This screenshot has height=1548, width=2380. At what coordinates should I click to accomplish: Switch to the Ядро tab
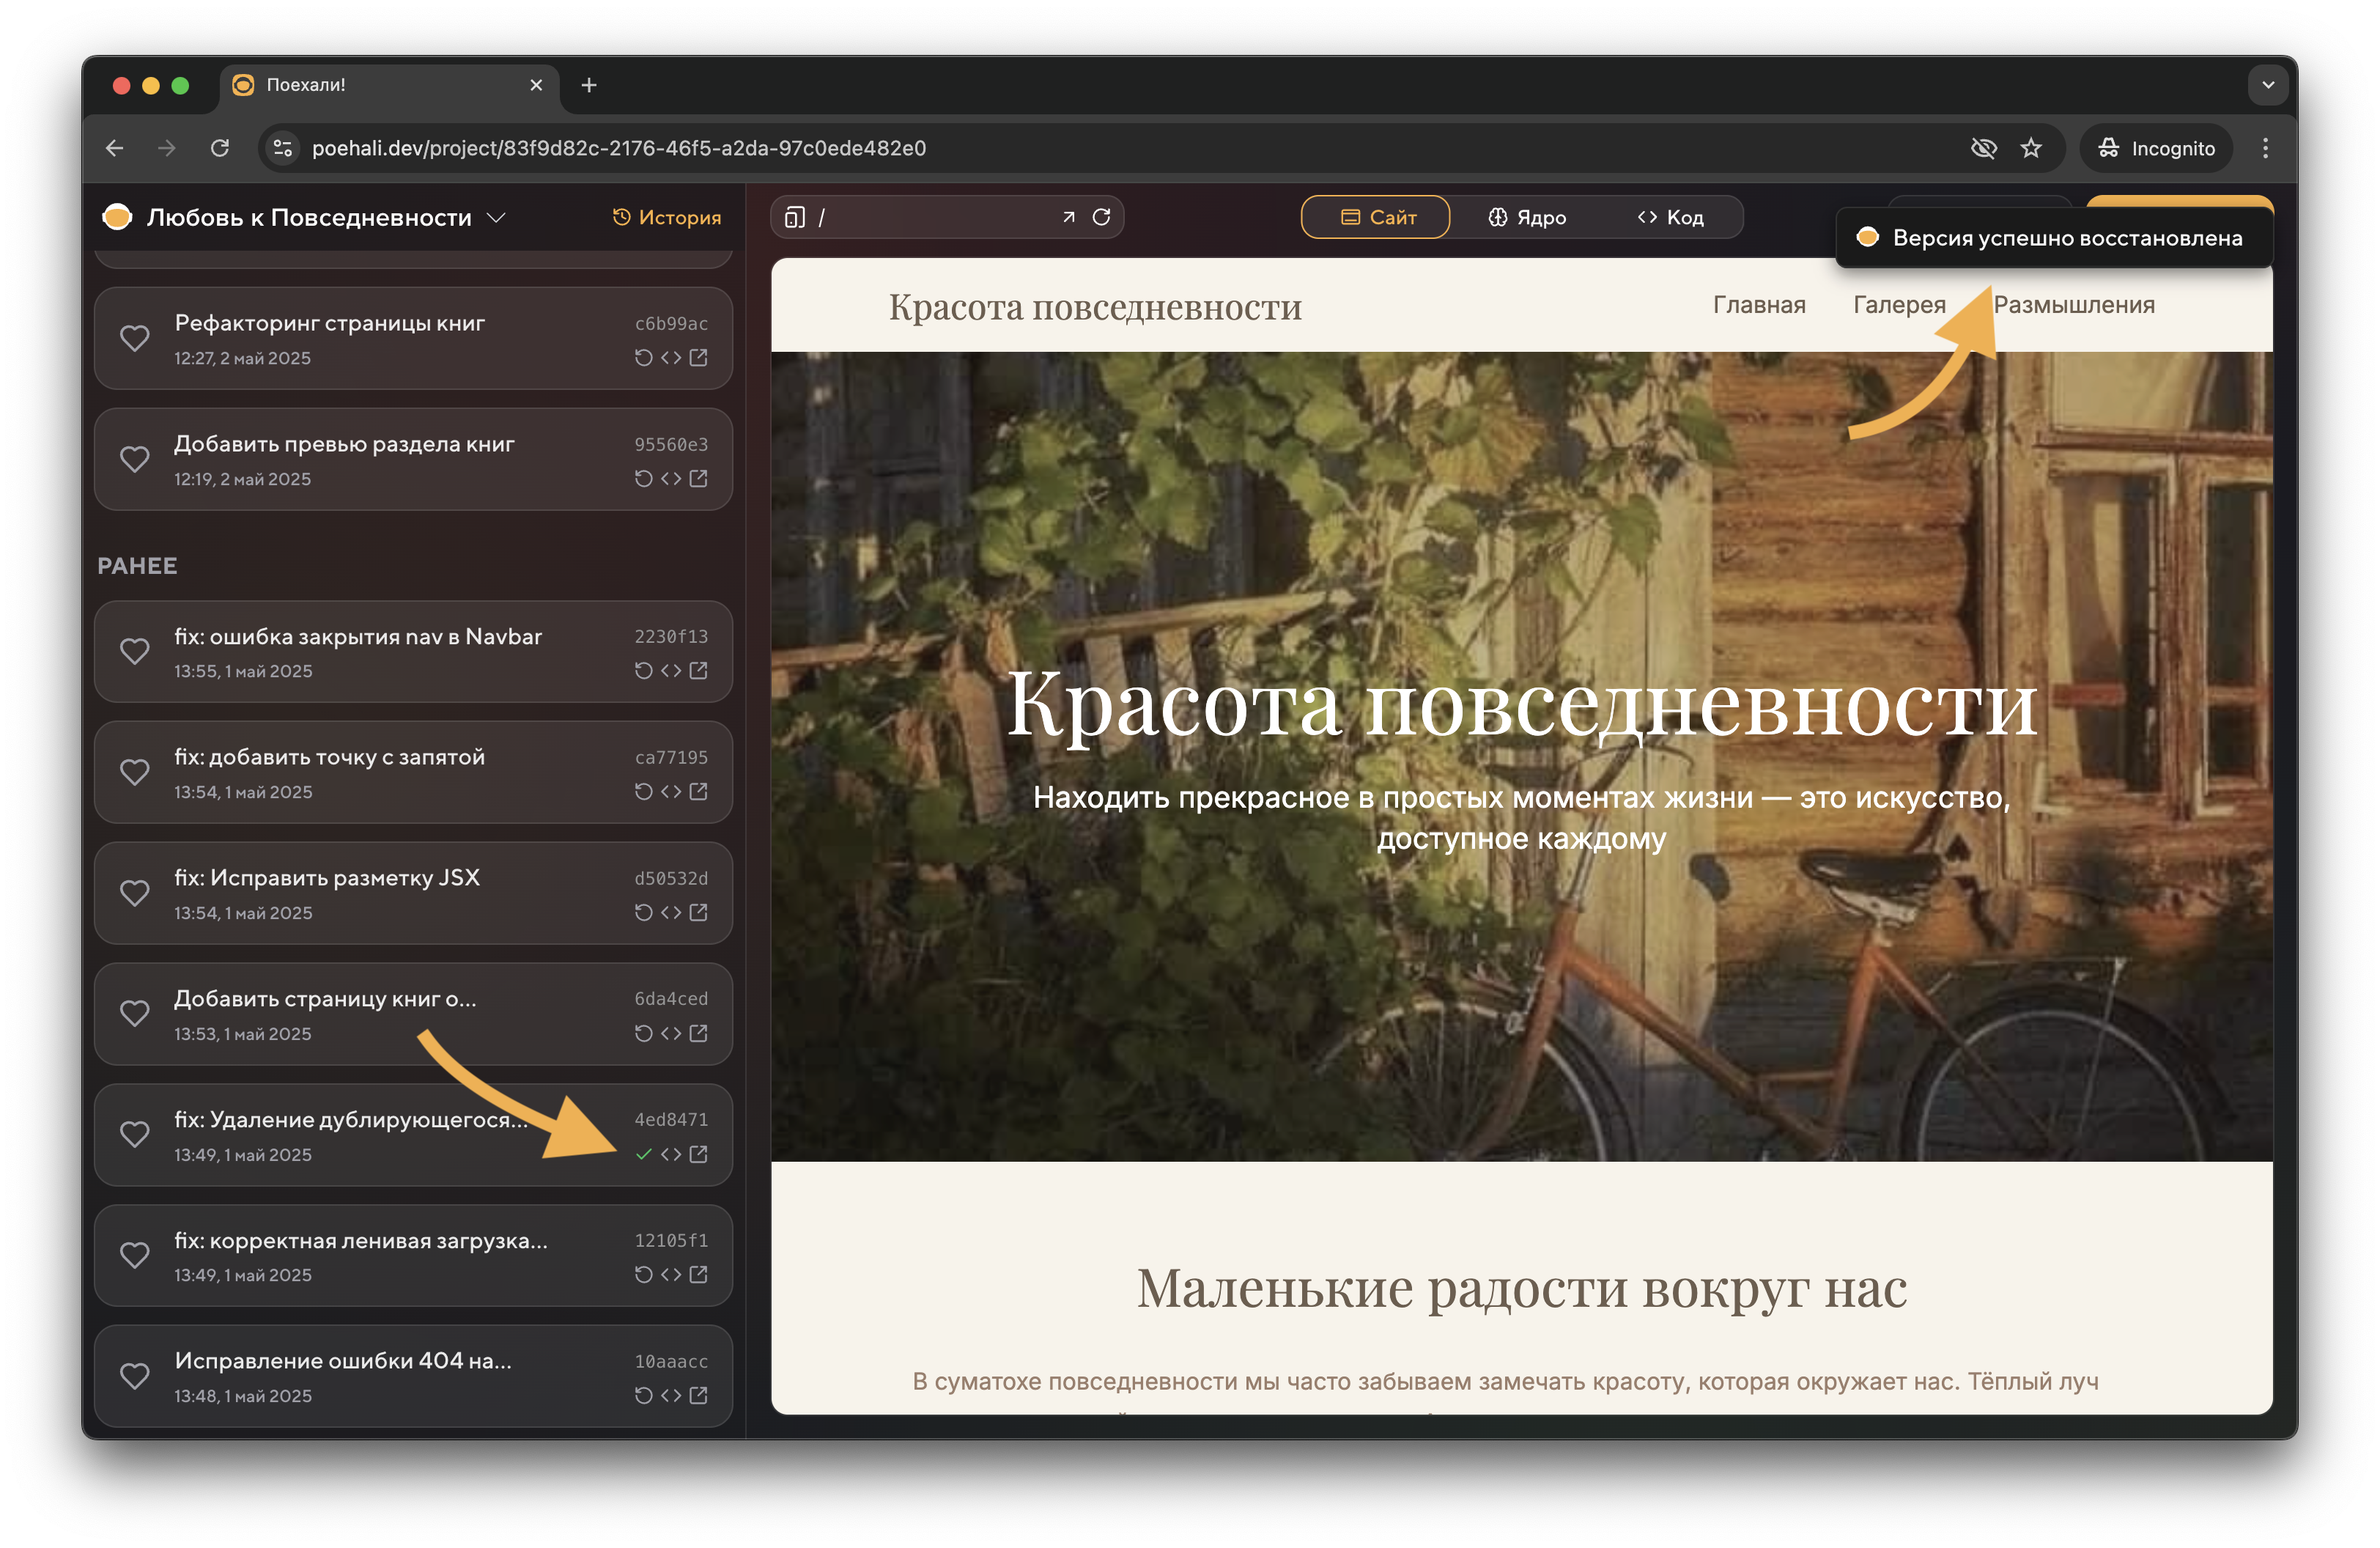click(x=1527, y=216)
